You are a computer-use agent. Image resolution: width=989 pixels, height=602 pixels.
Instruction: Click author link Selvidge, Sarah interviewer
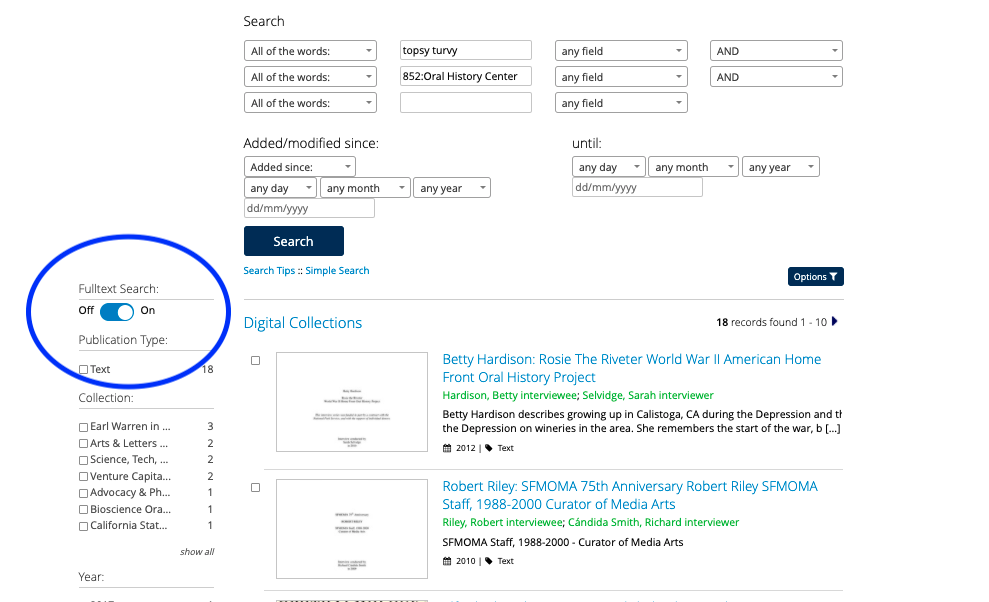tap(648, 396)
